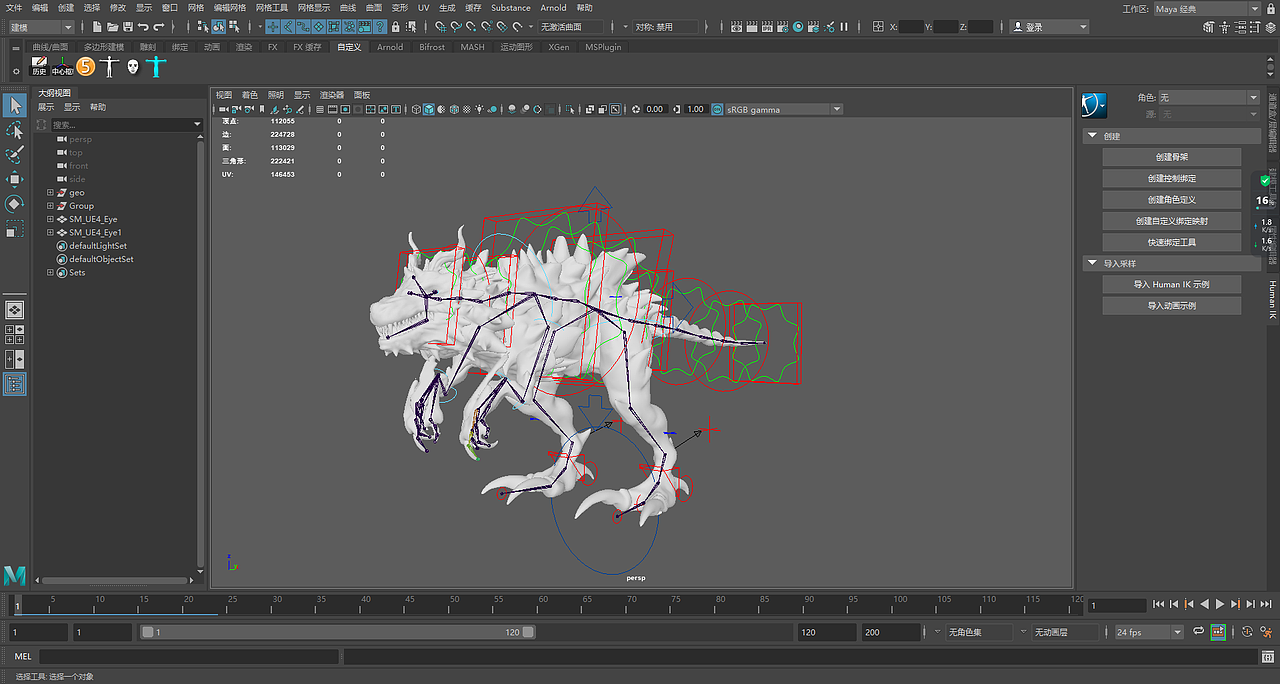Click the skull shelf icon
The image size is (1280, 684).
pos(132,67)
